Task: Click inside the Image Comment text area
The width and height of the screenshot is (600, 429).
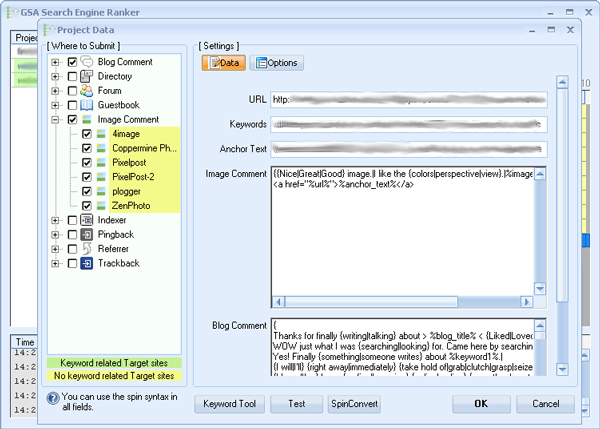Action: click(403, 231)
